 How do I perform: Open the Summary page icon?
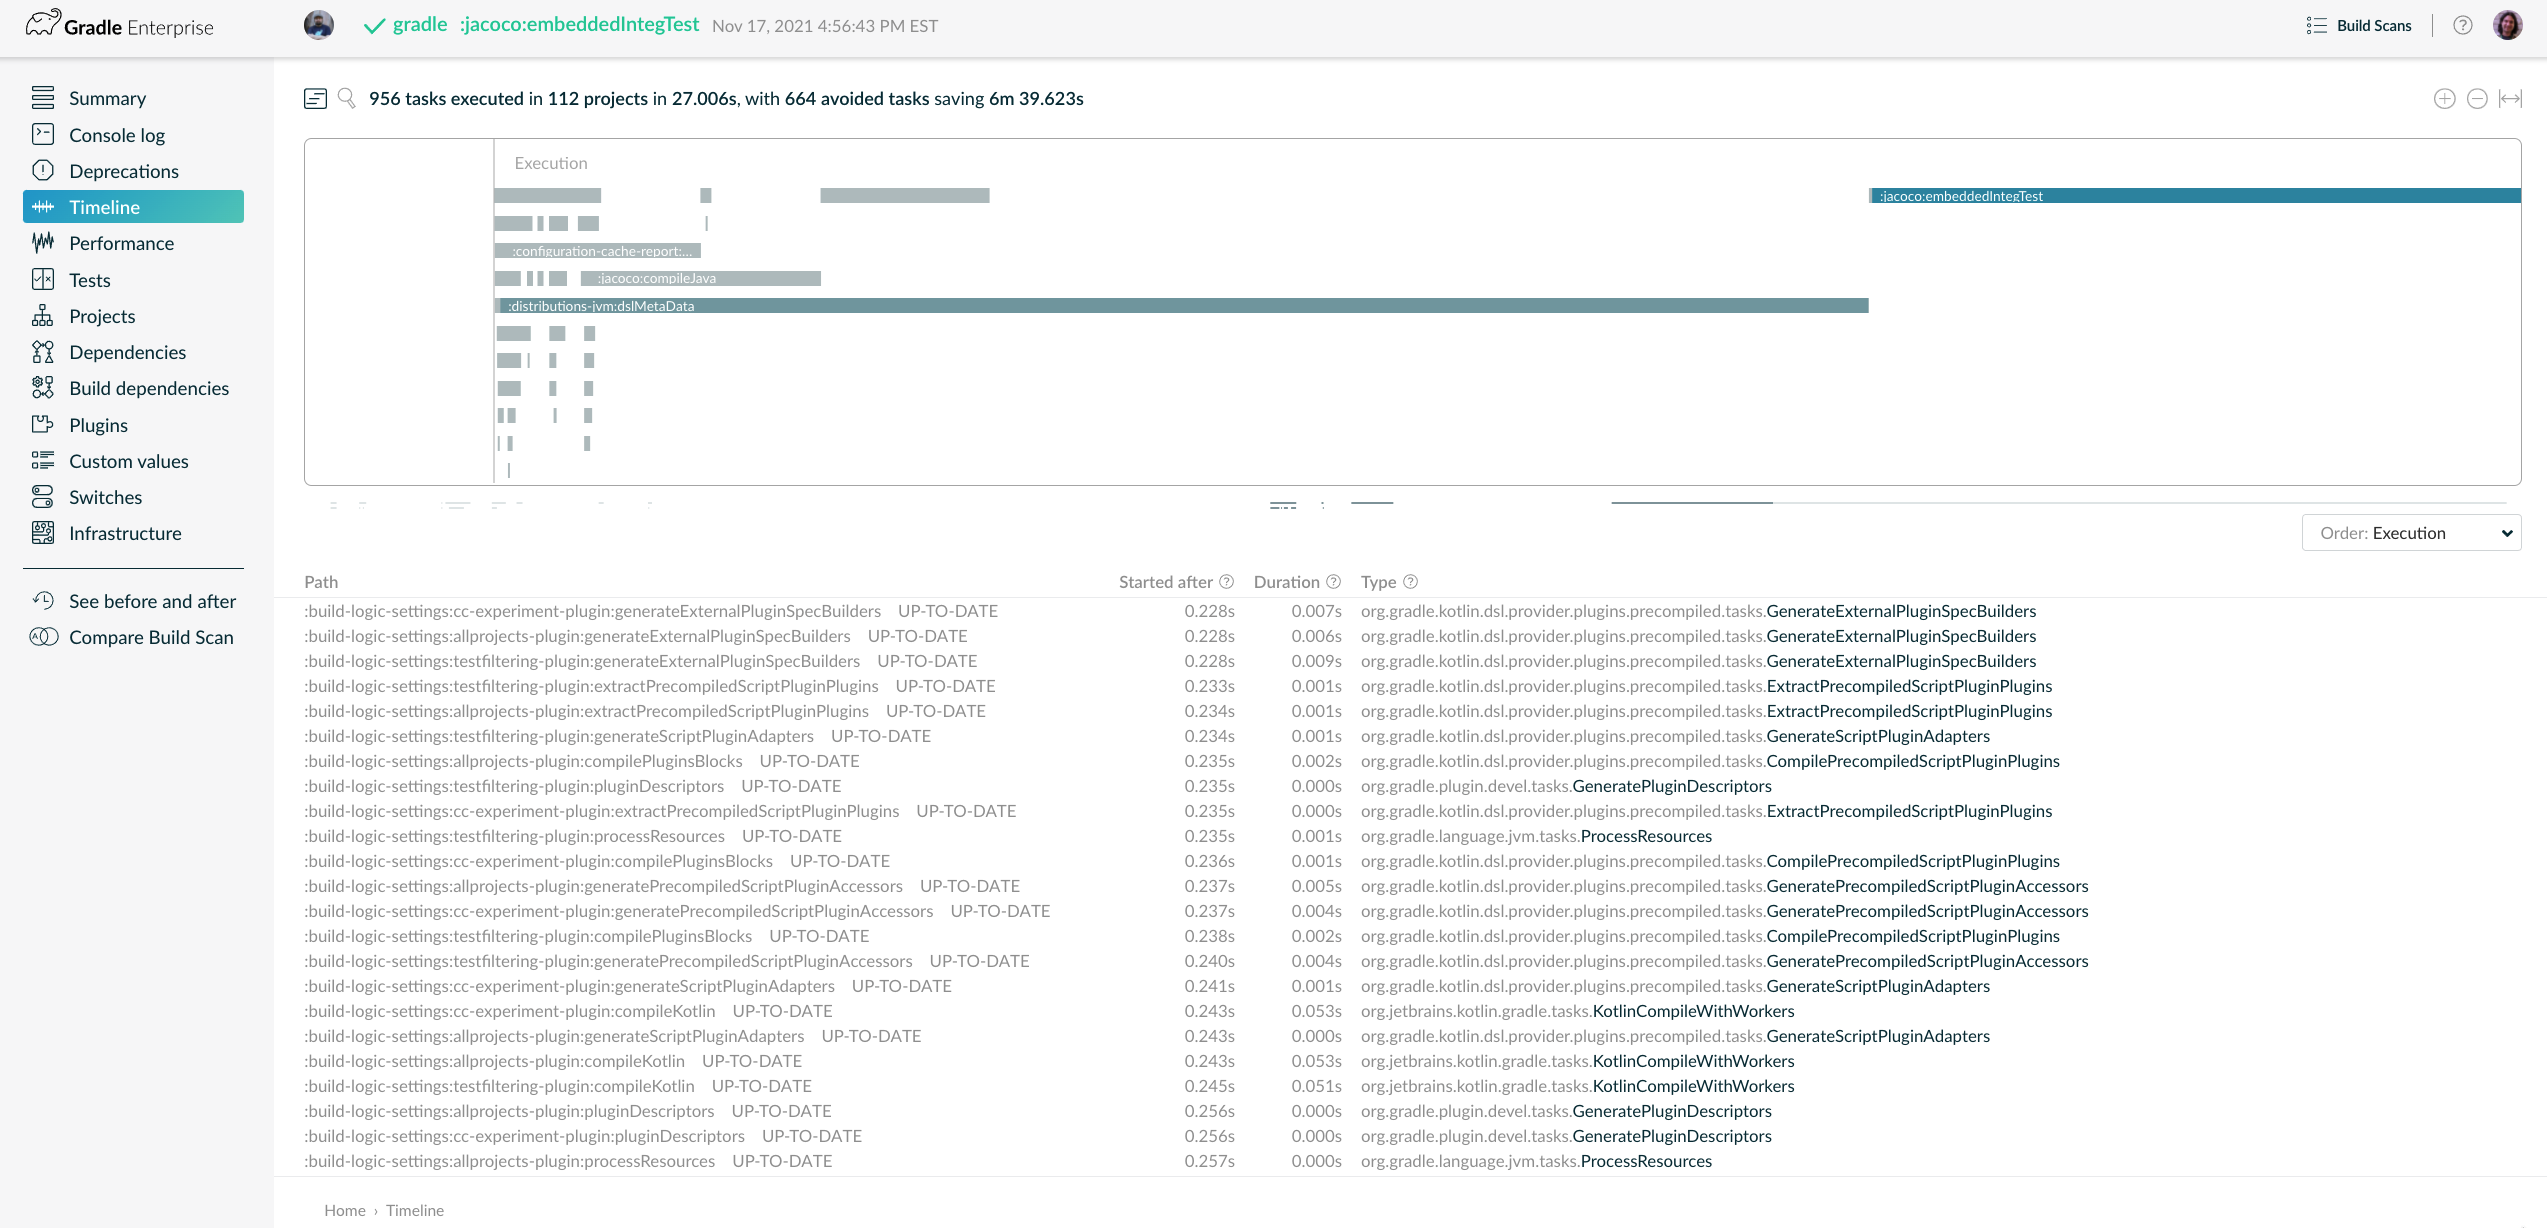pos(43,98)
